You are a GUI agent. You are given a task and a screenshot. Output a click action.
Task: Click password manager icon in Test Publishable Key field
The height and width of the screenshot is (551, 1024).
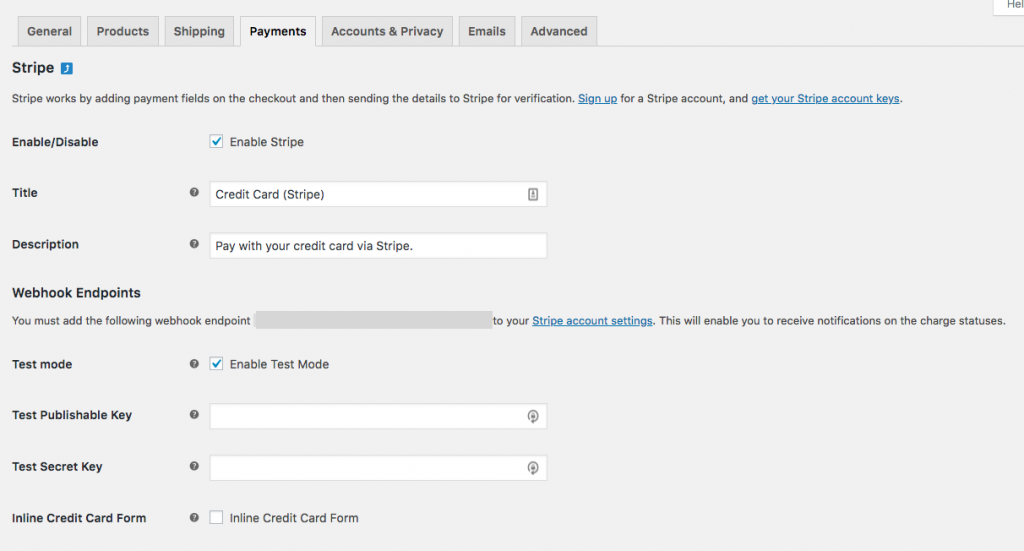point(533,416)
